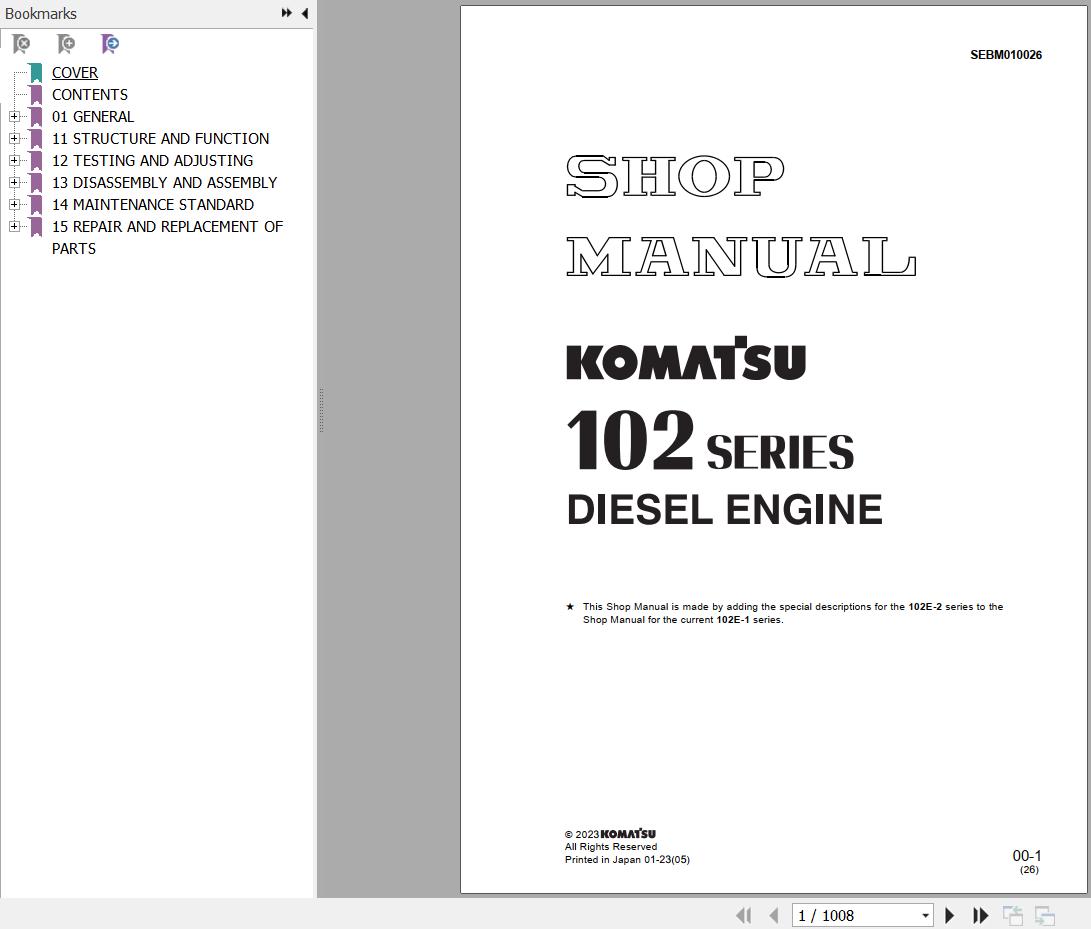Collapse the Bookmarks panel arrow

click(x=305, y=13)
